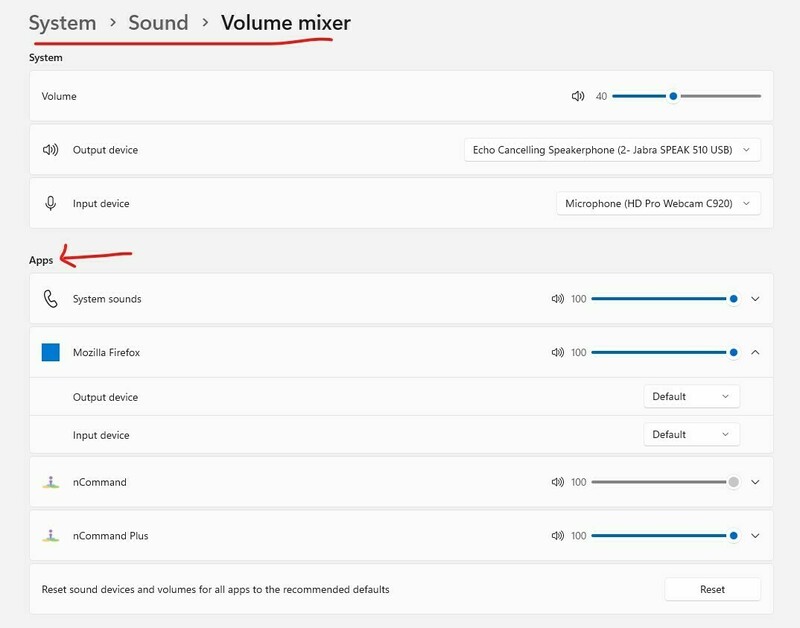Image resolution: width=800 pixels, height=628 pixels.
Task: Mute nCommand Plus speaker icon
Action: click(x=558, y=536)
